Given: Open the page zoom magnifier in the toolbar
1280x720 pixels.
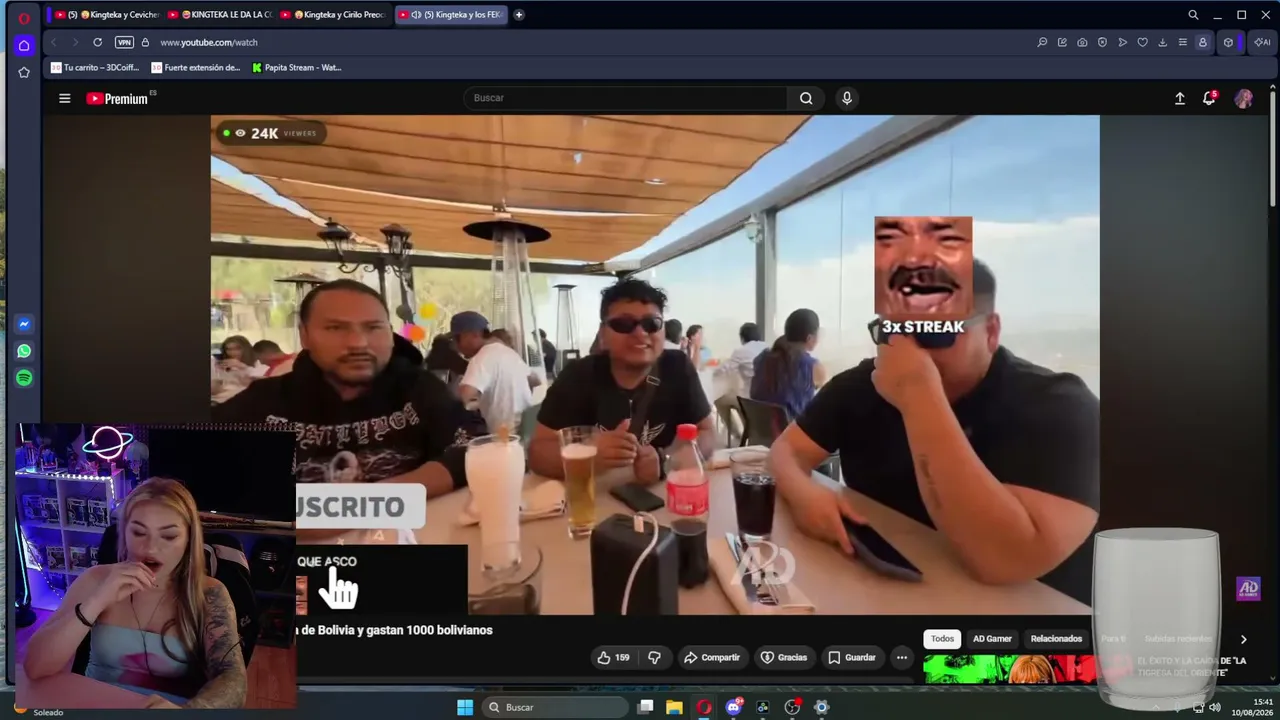Looking at the screenshot, I should pyautogui.click(x=1042, y=42).
